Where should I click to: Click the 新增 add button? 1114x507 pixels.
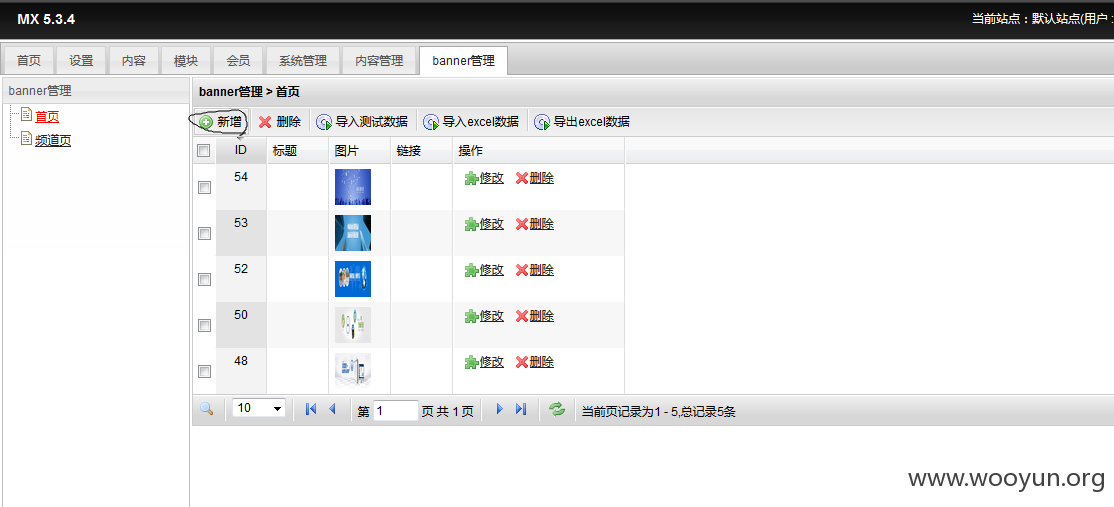(x=222, y=122)
